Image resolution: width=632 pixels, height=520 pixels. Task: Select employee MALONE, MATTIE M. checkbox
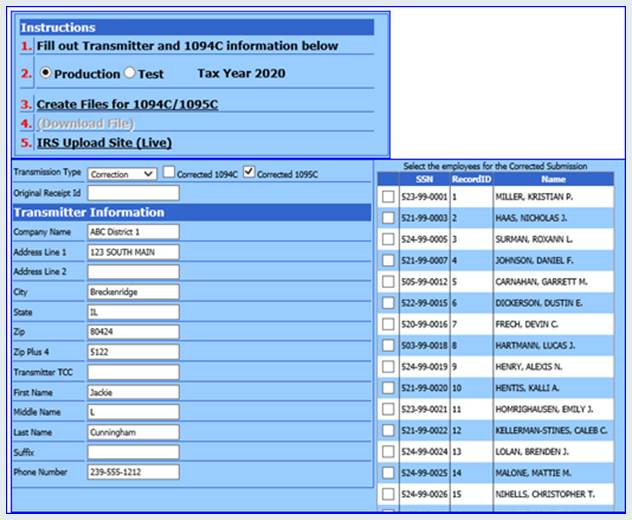pyautogui.click(x=388, y=473)
